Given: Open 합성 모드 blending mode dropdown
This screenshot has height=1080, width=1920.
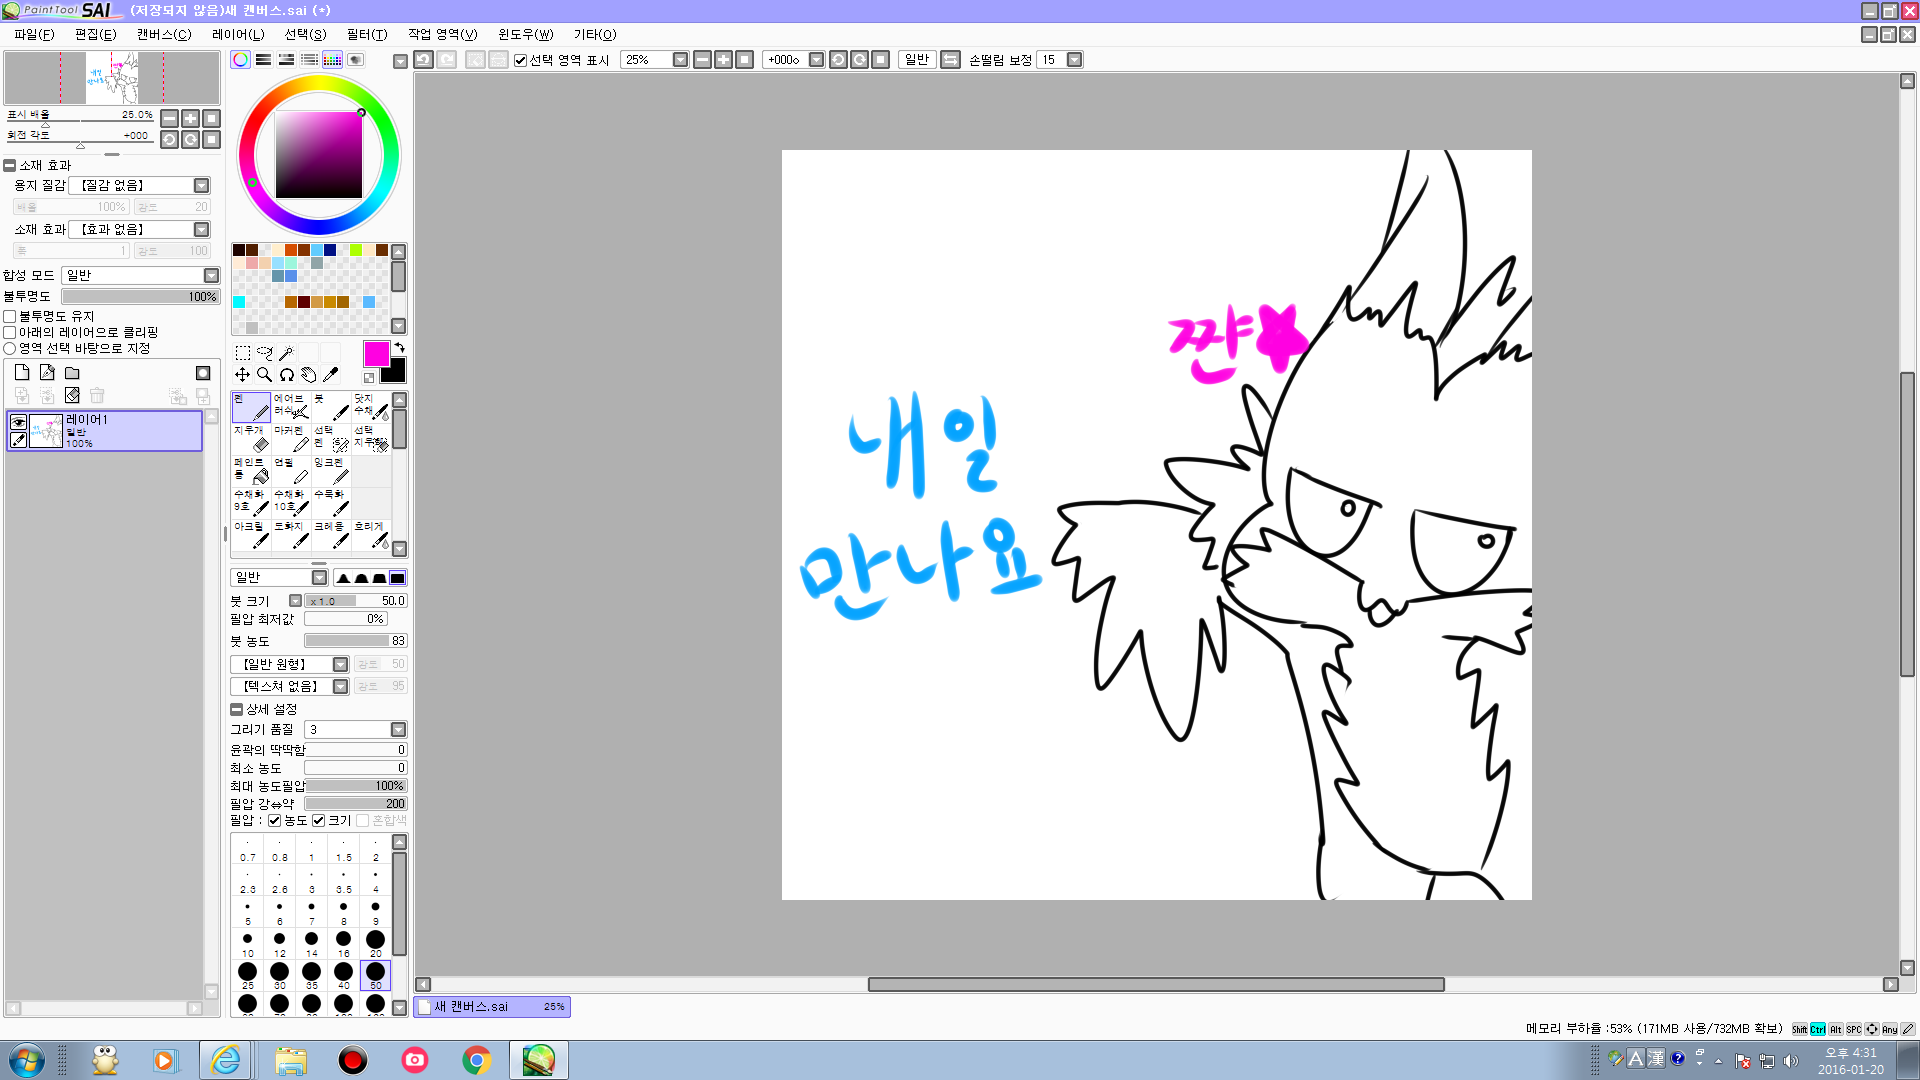Looking at the screenshot, I should click(211, 276).
